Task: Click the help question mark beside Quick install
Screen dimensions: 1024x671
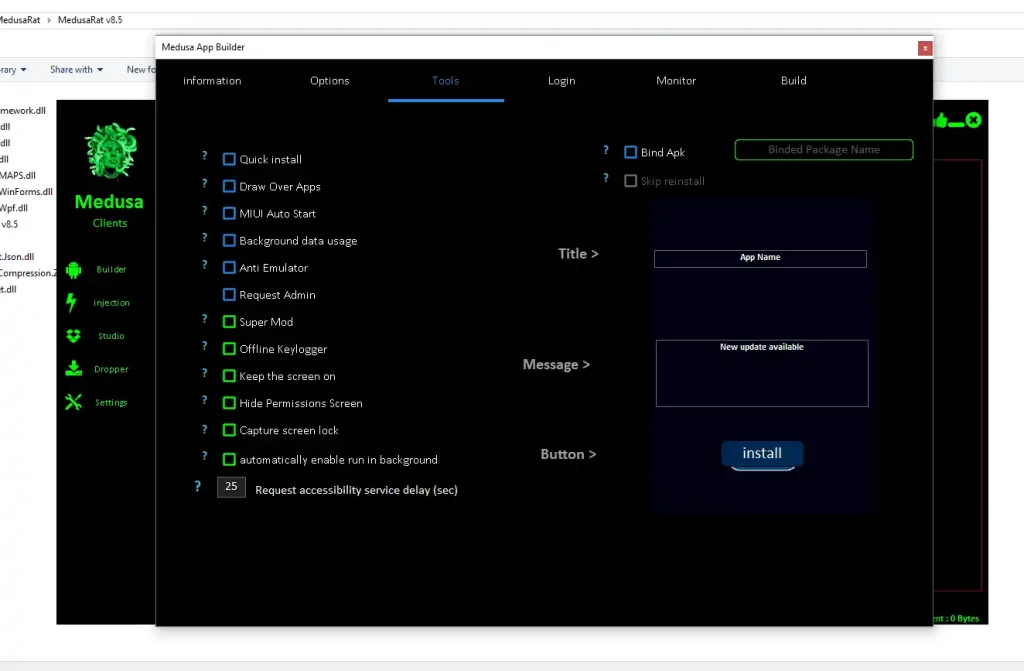Action: click(x=205, y=157)
